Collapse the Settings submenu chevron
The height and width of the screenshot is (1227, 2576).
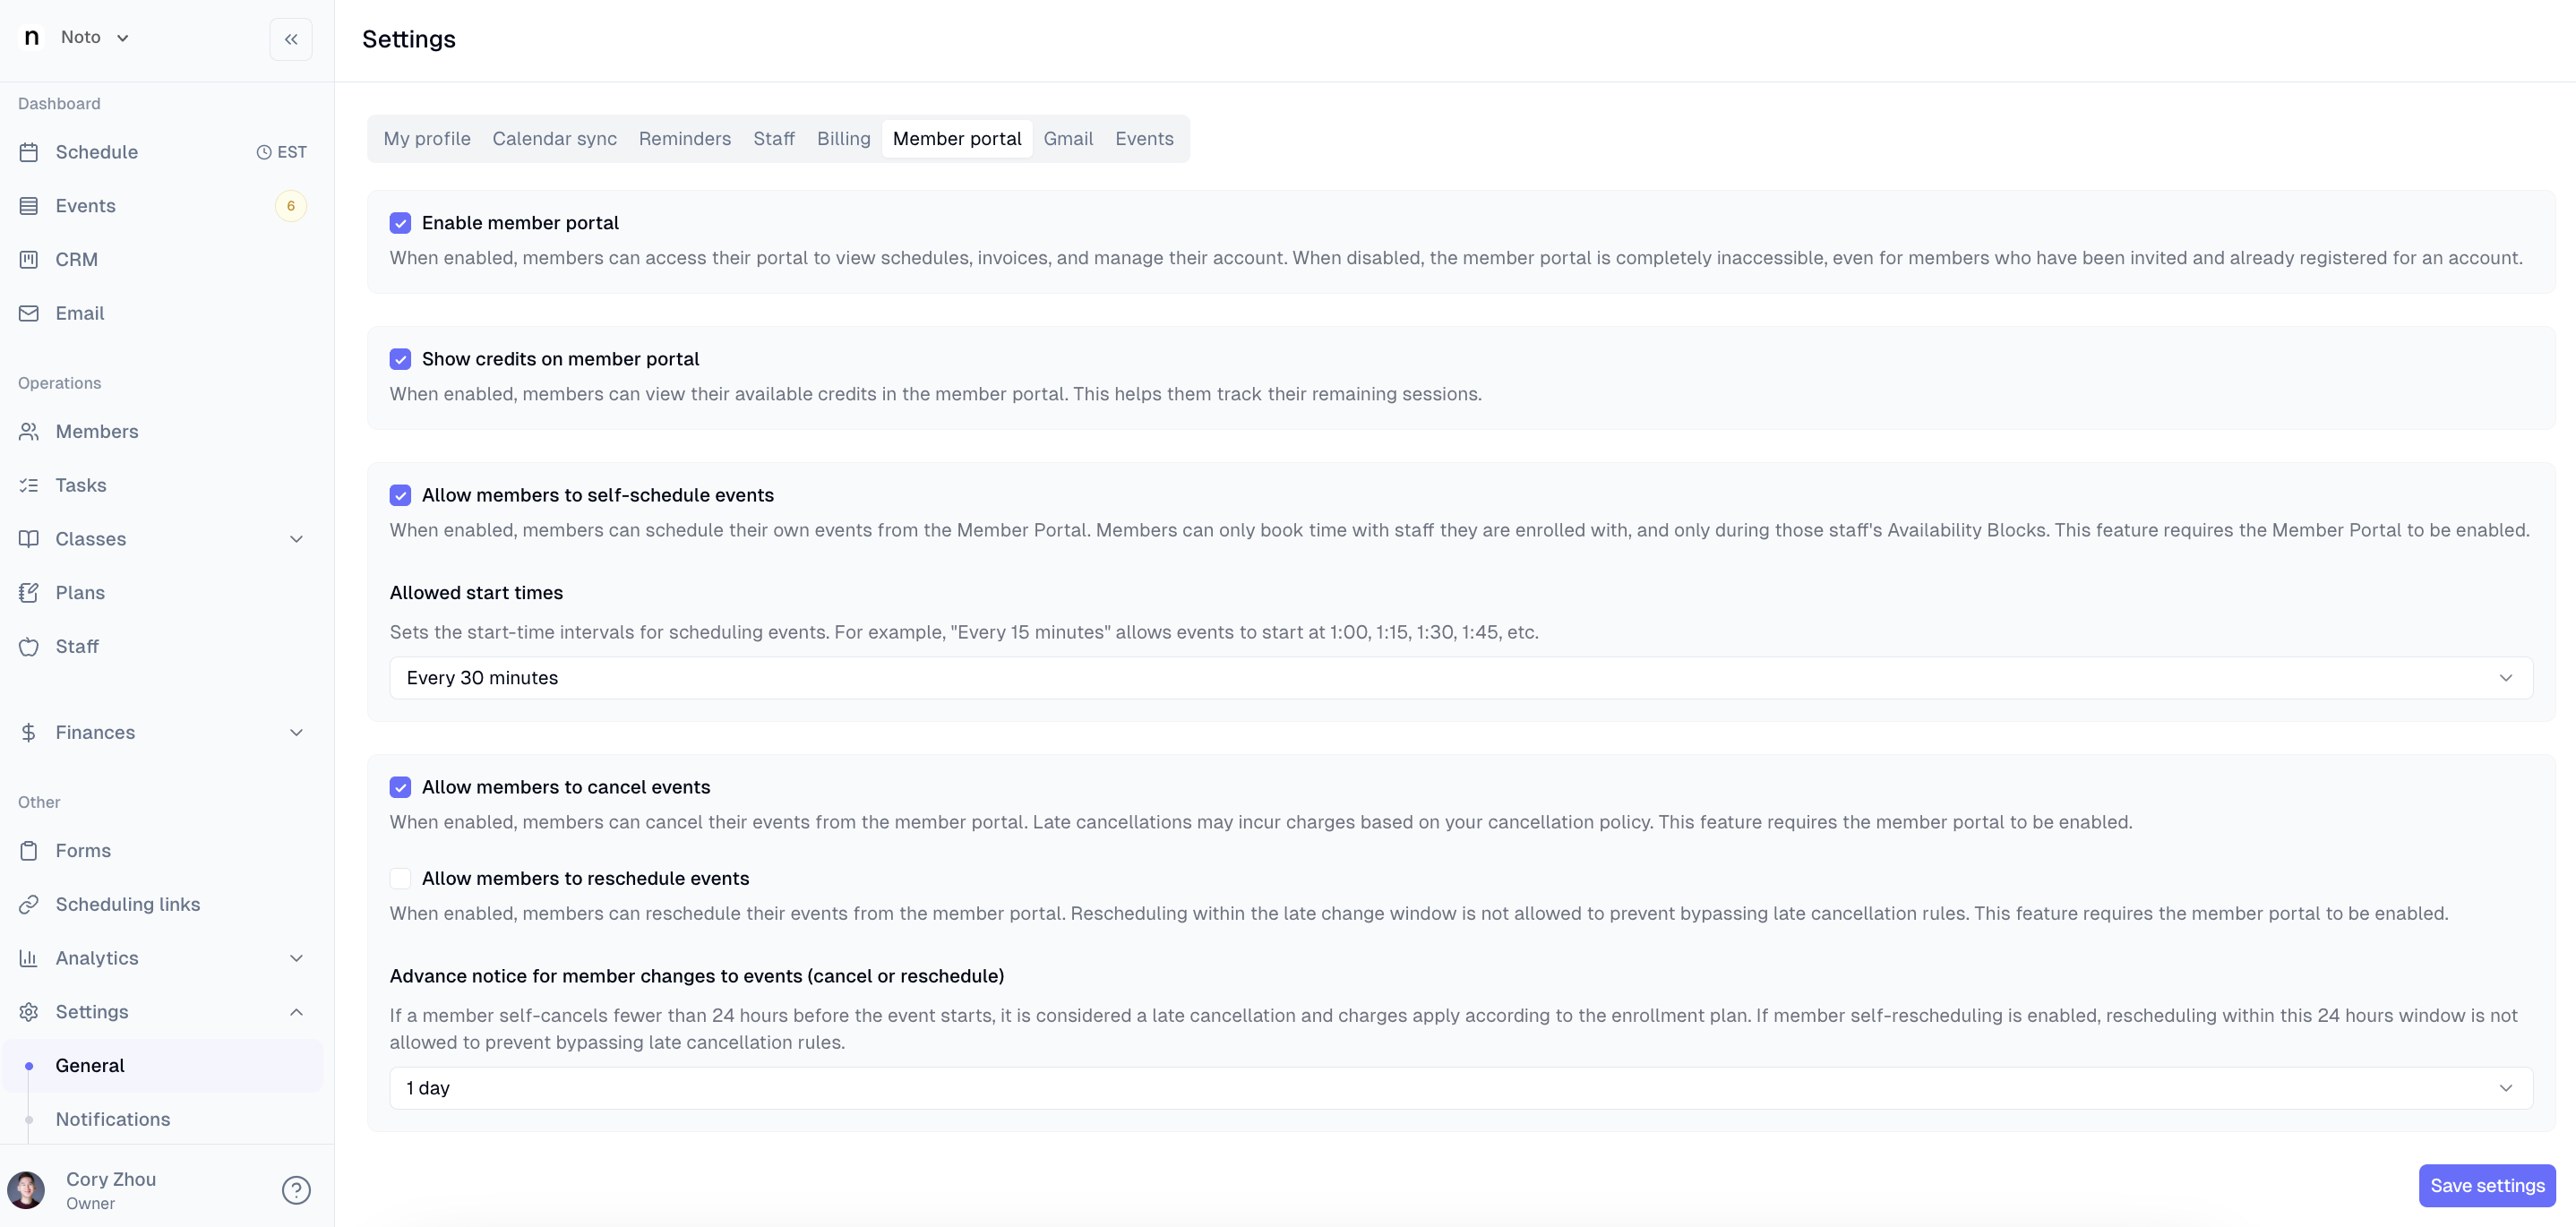click(296, 1012)
